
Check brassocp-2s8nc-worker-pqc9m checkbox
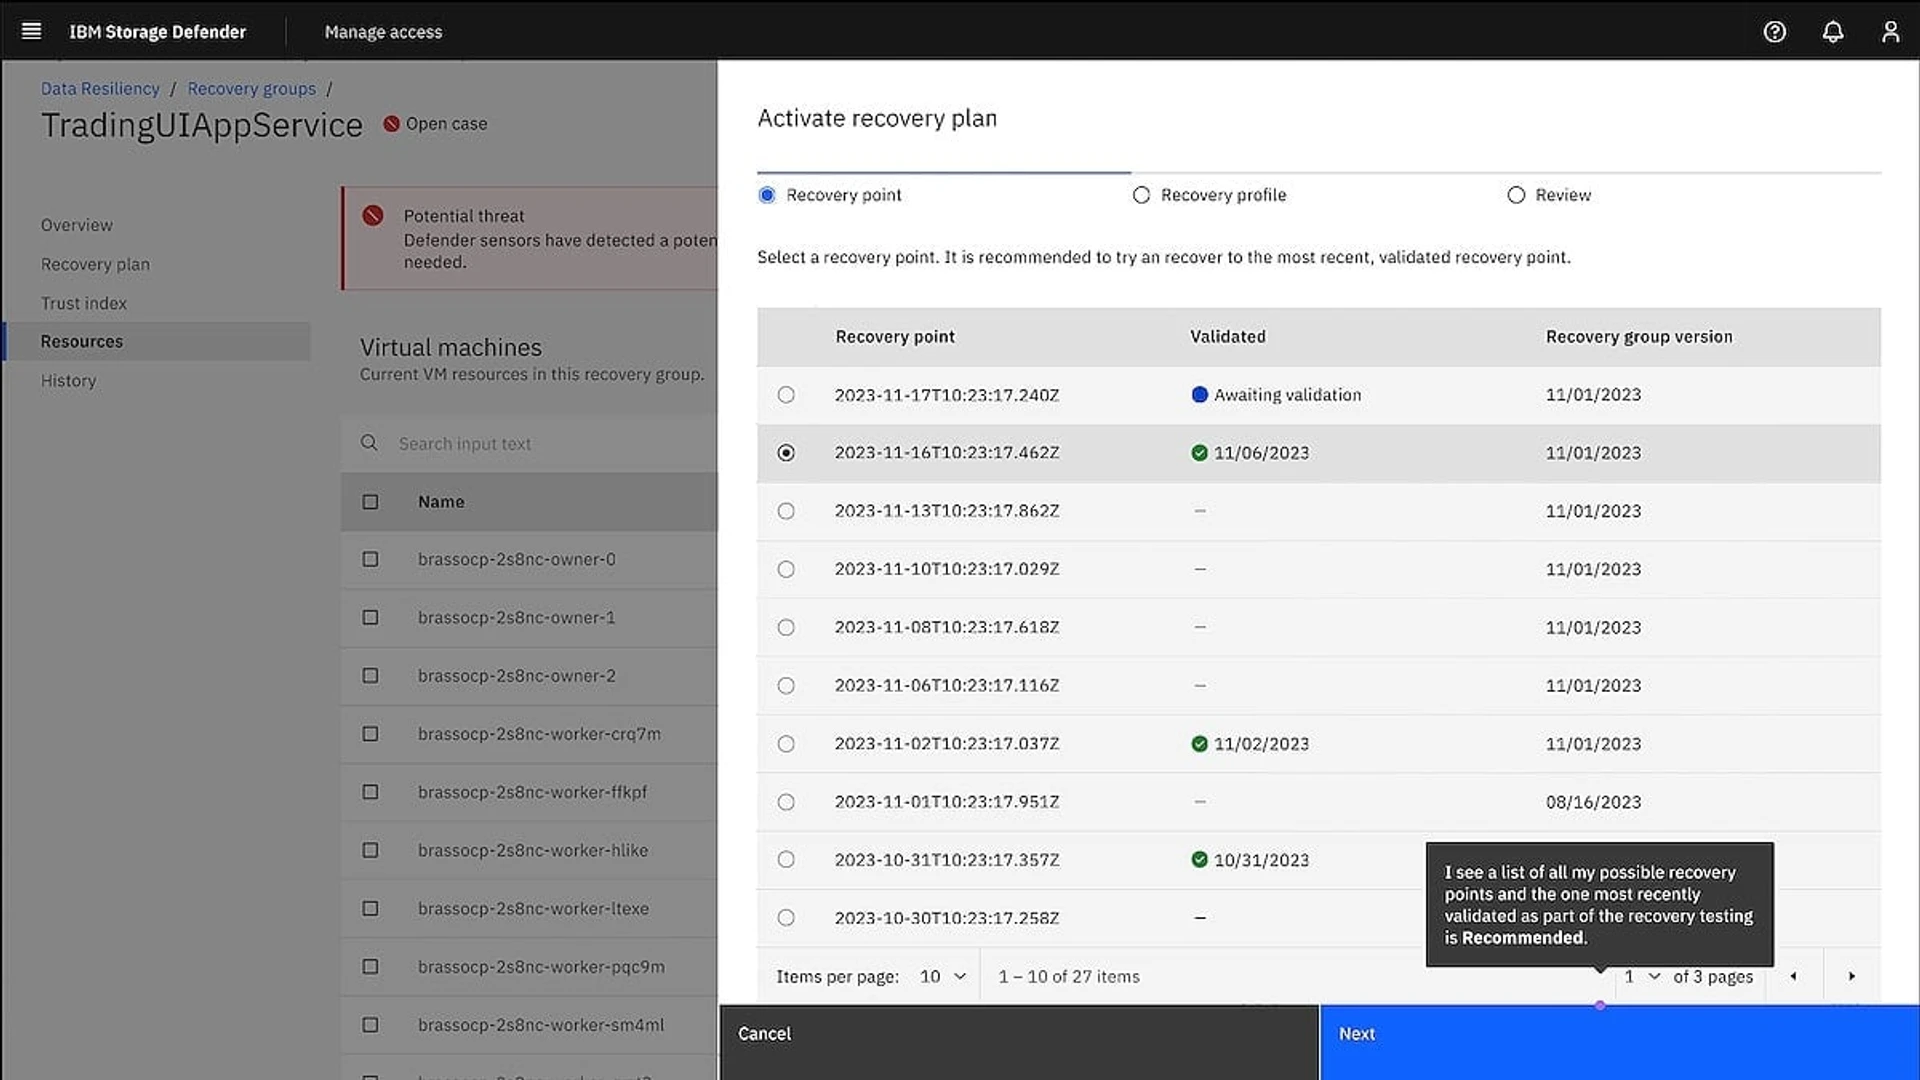tap(371, 967)
